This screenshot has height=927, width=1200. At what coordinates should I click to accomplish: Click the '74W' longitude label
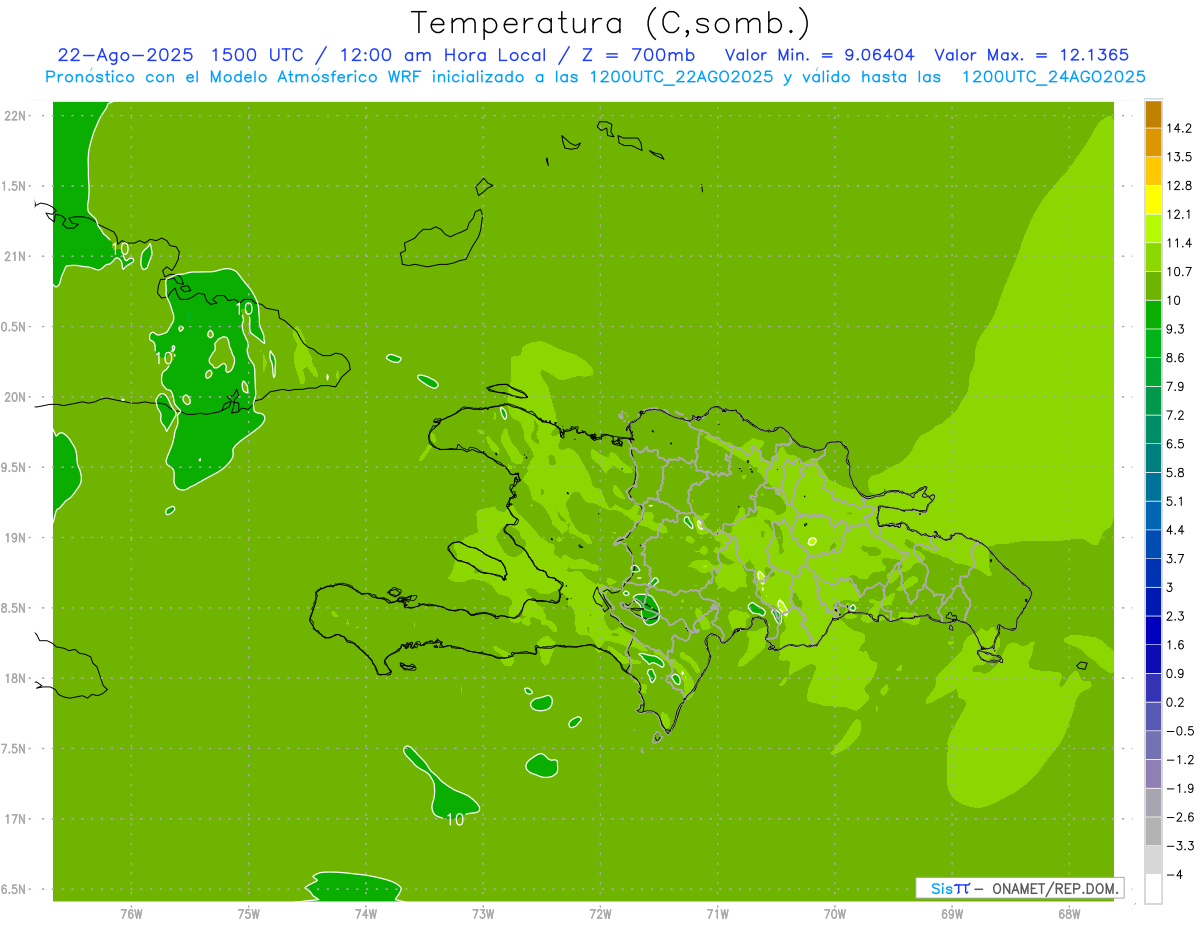(x=366, y=913)
